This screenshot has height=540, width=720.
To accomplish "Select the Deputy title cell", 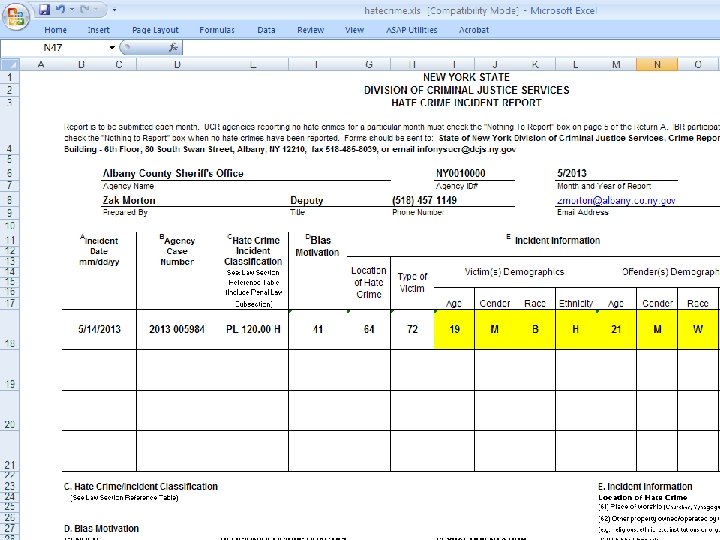I will [x=307, y=200].
